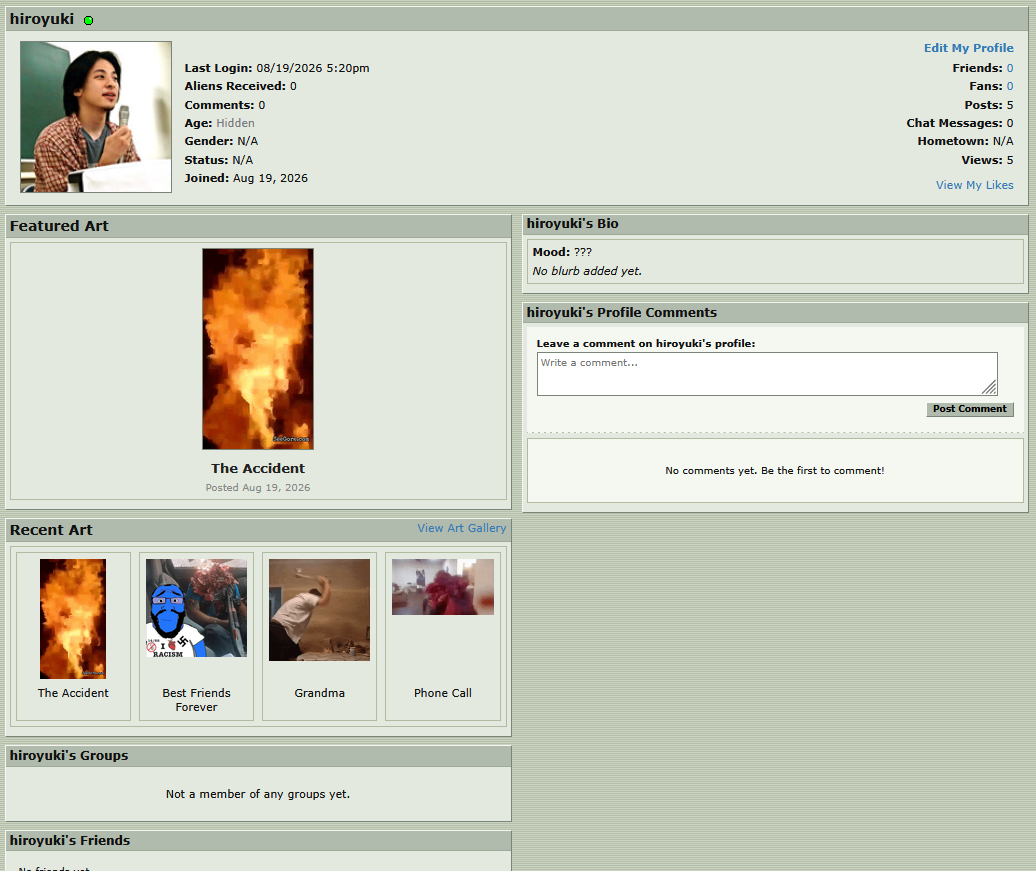Click the Aliens Received: 0 stat

tap(240, 86)
